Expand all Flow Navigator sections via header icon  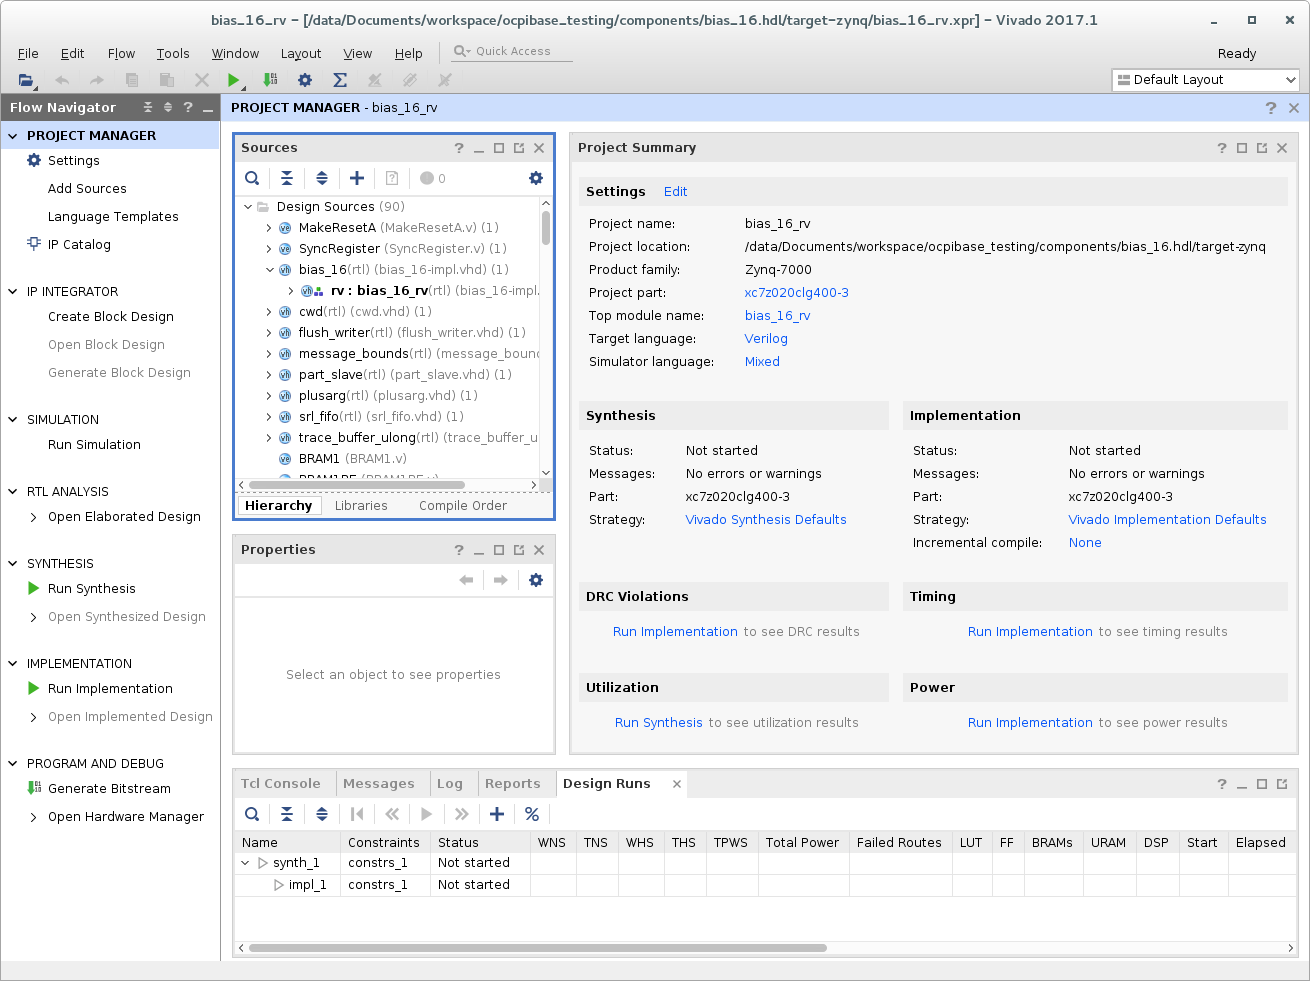pos(168,107)
